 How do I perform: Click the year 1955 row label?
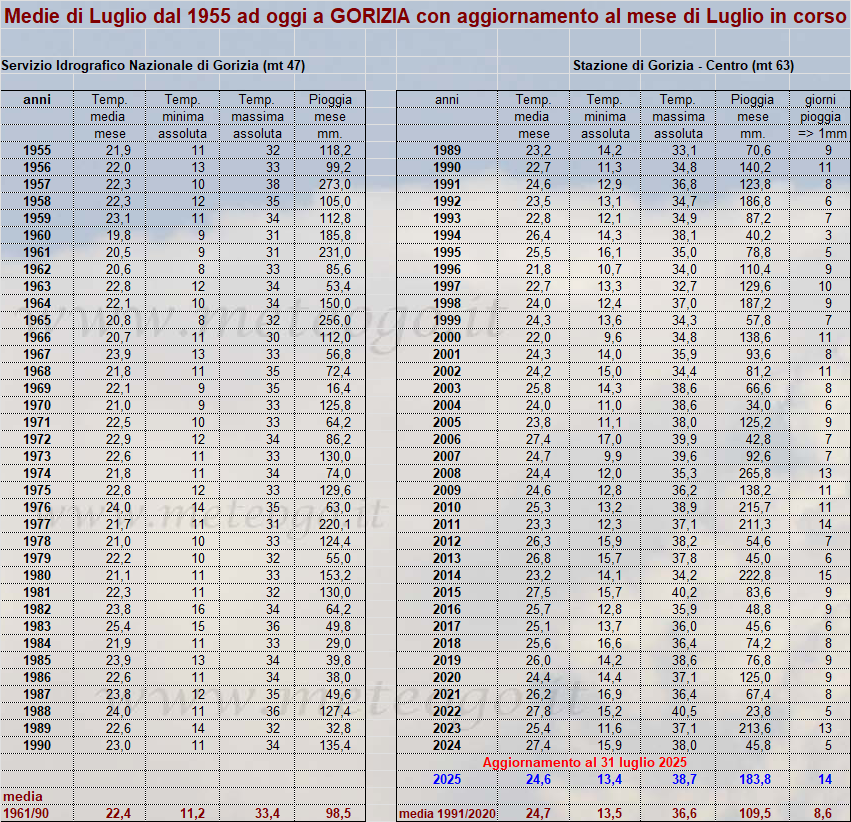37,150
